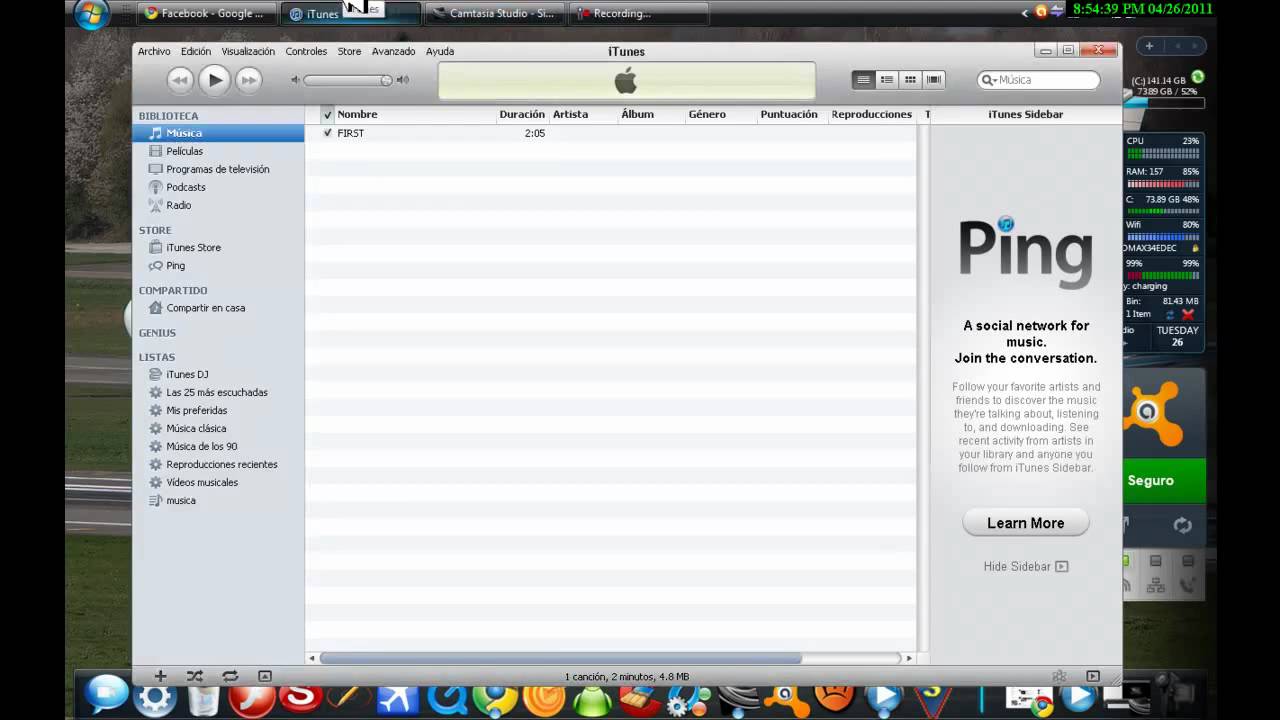Switch to Cover Flow view

934,80
